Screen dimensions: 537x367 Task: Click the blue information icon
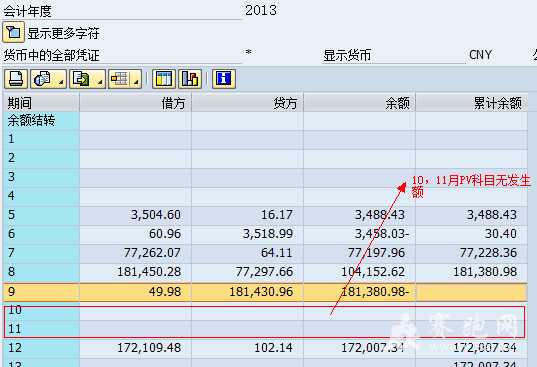pyautogui.click(x=224, y=79)
